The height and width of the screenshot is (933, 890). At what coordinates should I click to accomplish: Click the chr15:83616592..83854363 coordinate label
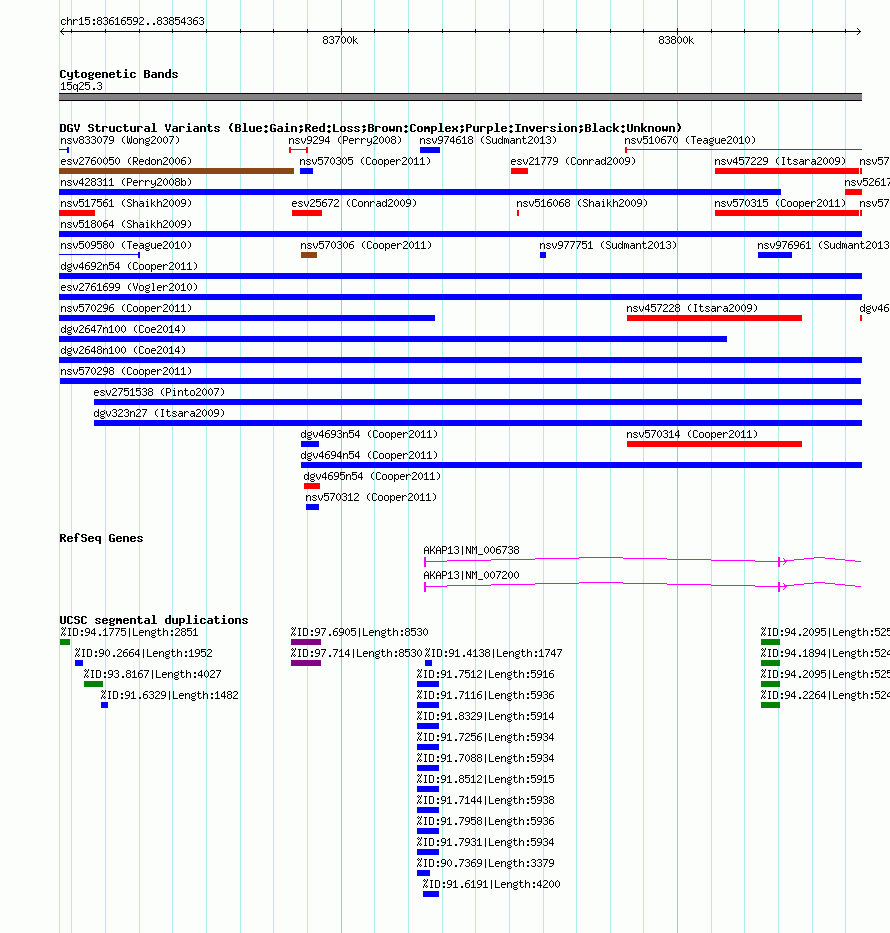click(x=132, y=21)
